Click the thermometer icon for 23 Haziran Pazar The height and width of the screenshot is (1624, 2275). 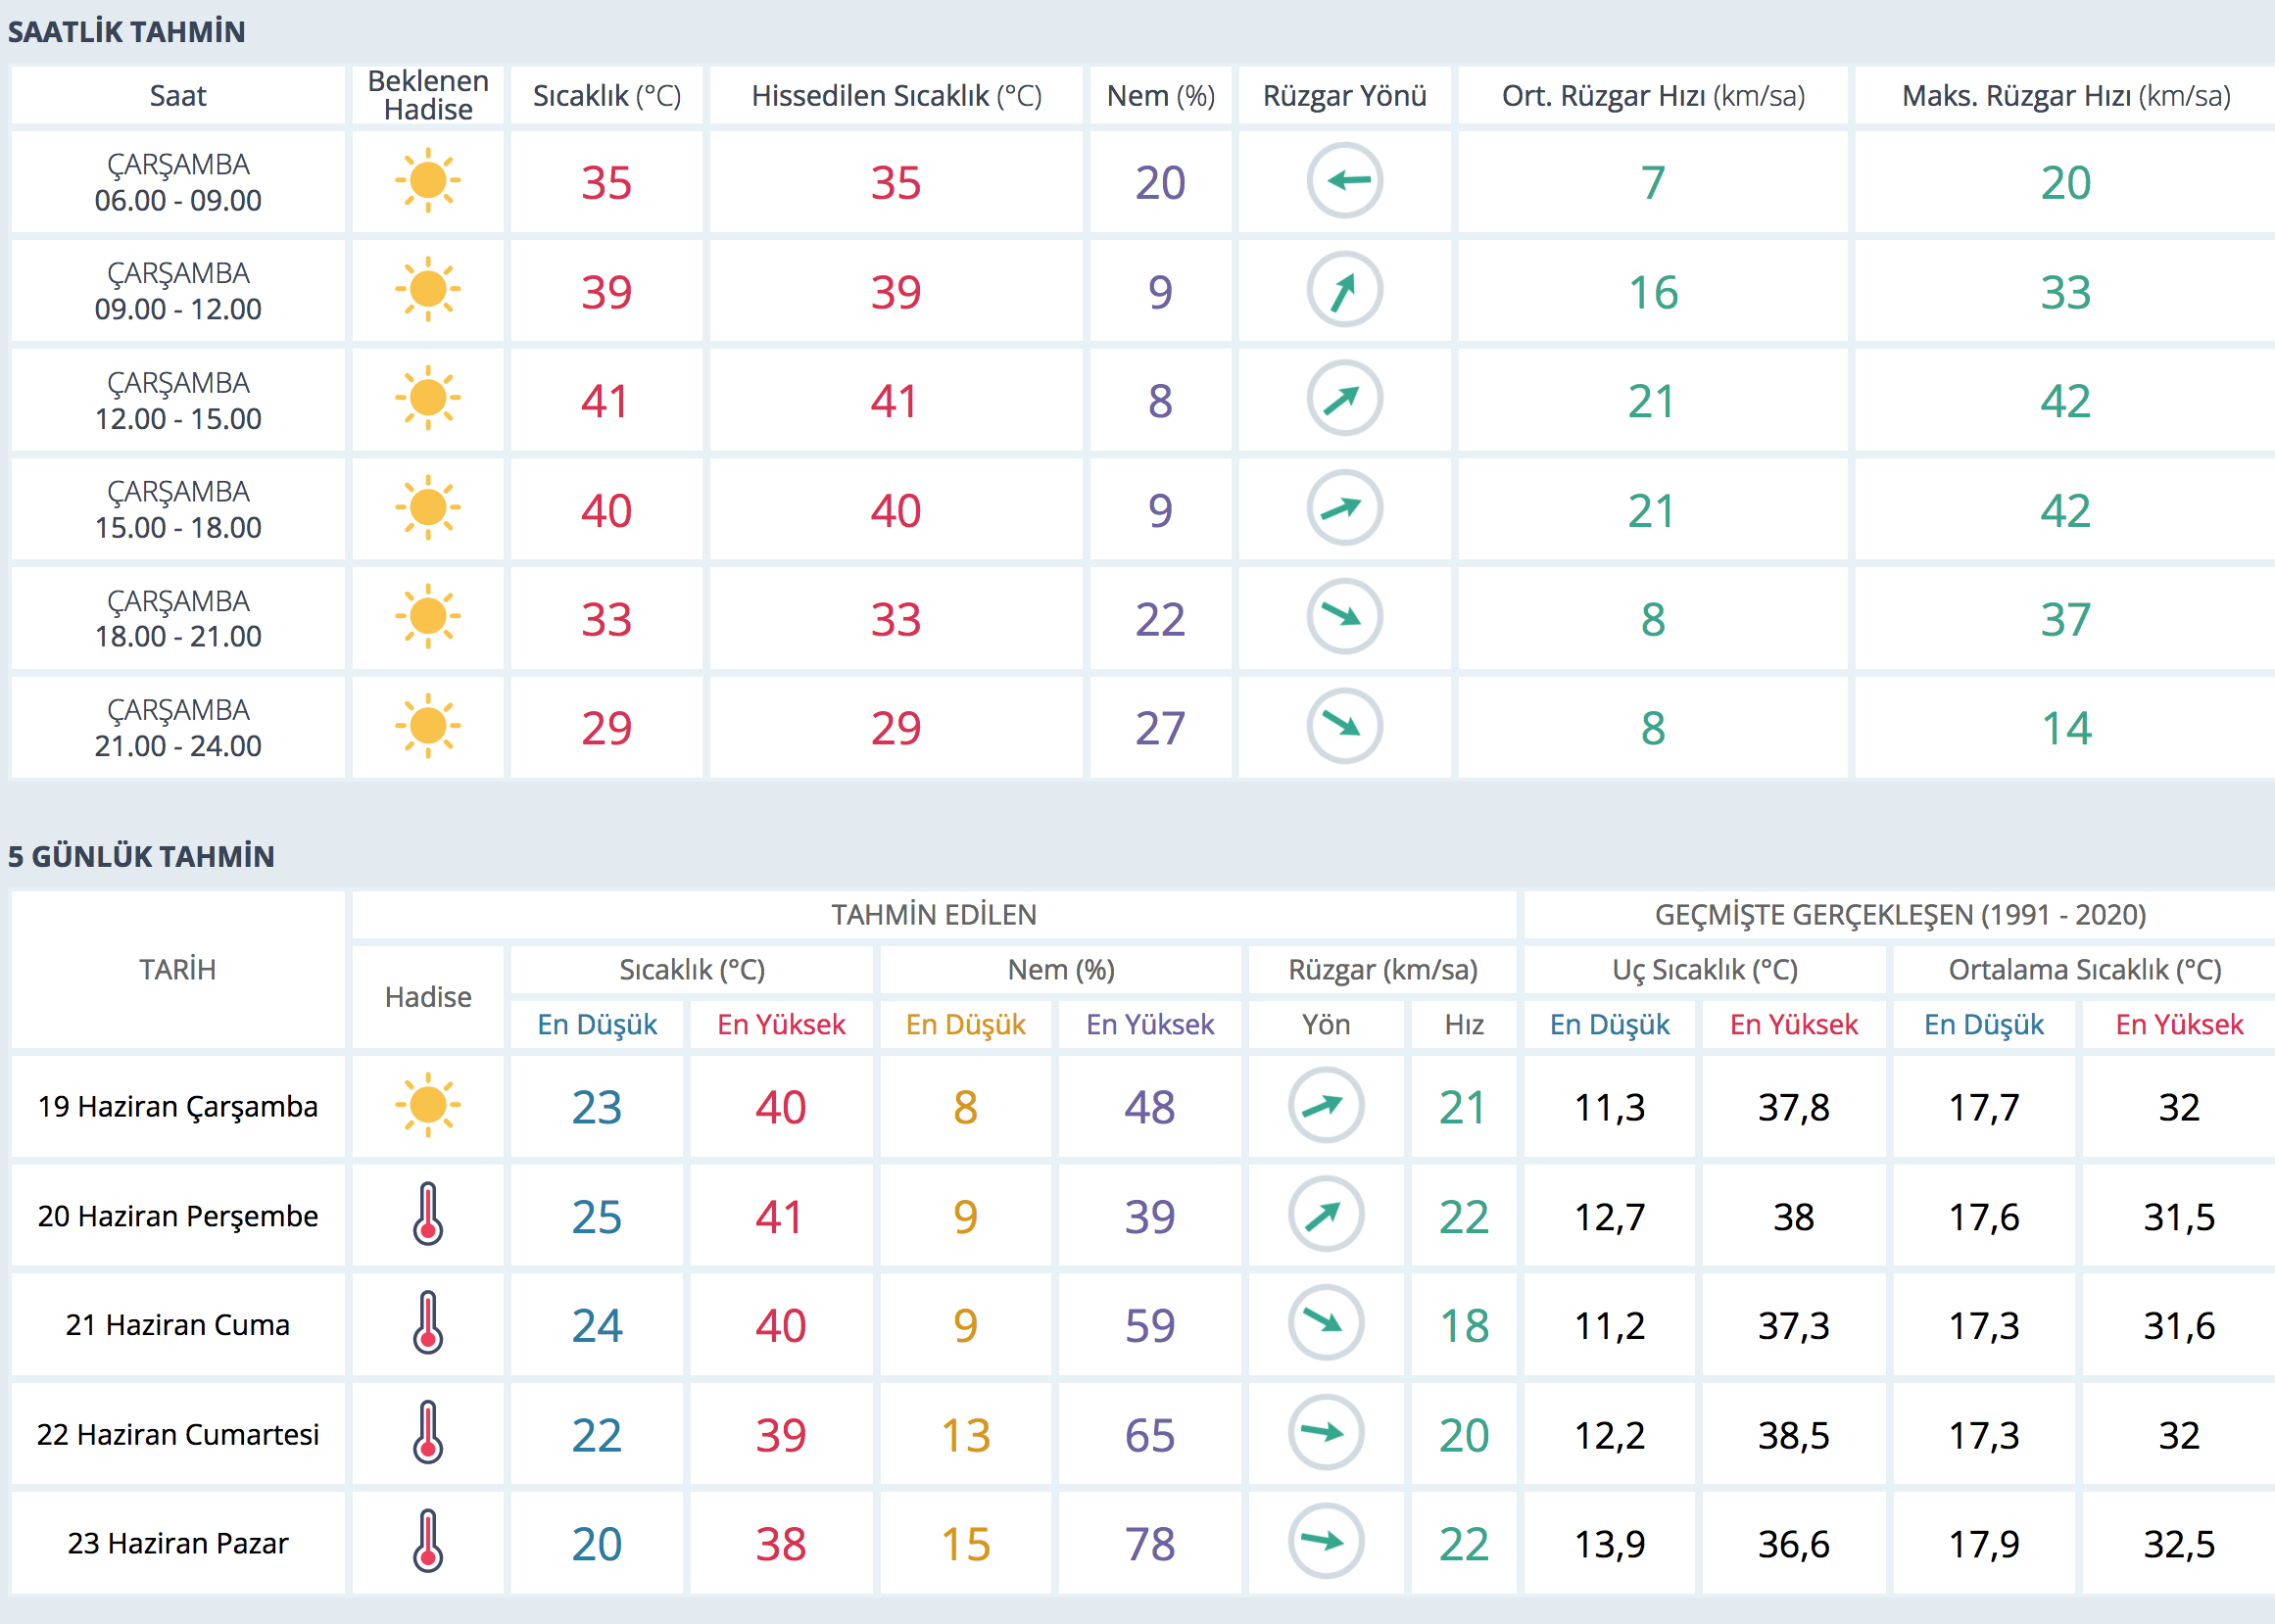coord(428,1542)
